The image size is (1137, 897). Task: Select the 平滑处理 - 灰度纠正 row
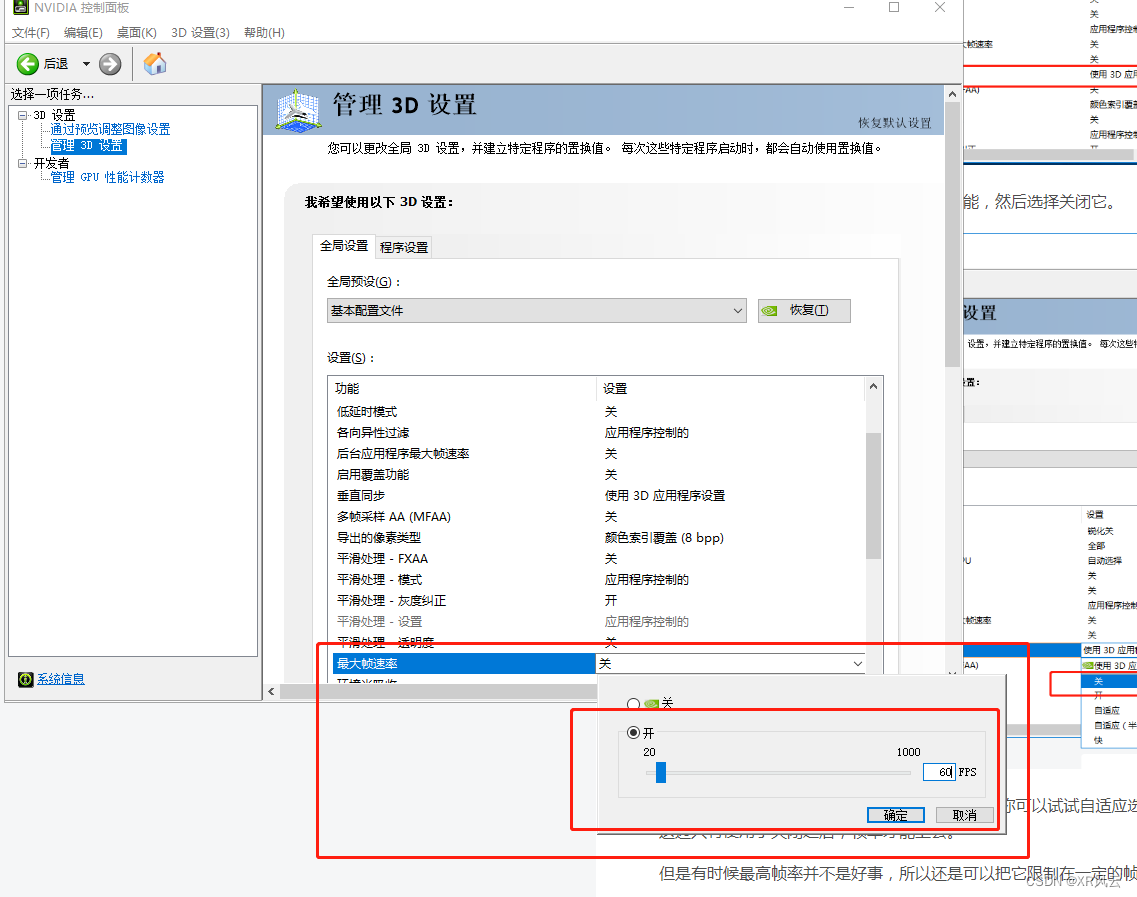pyautogui.click(x=599, y=600)
